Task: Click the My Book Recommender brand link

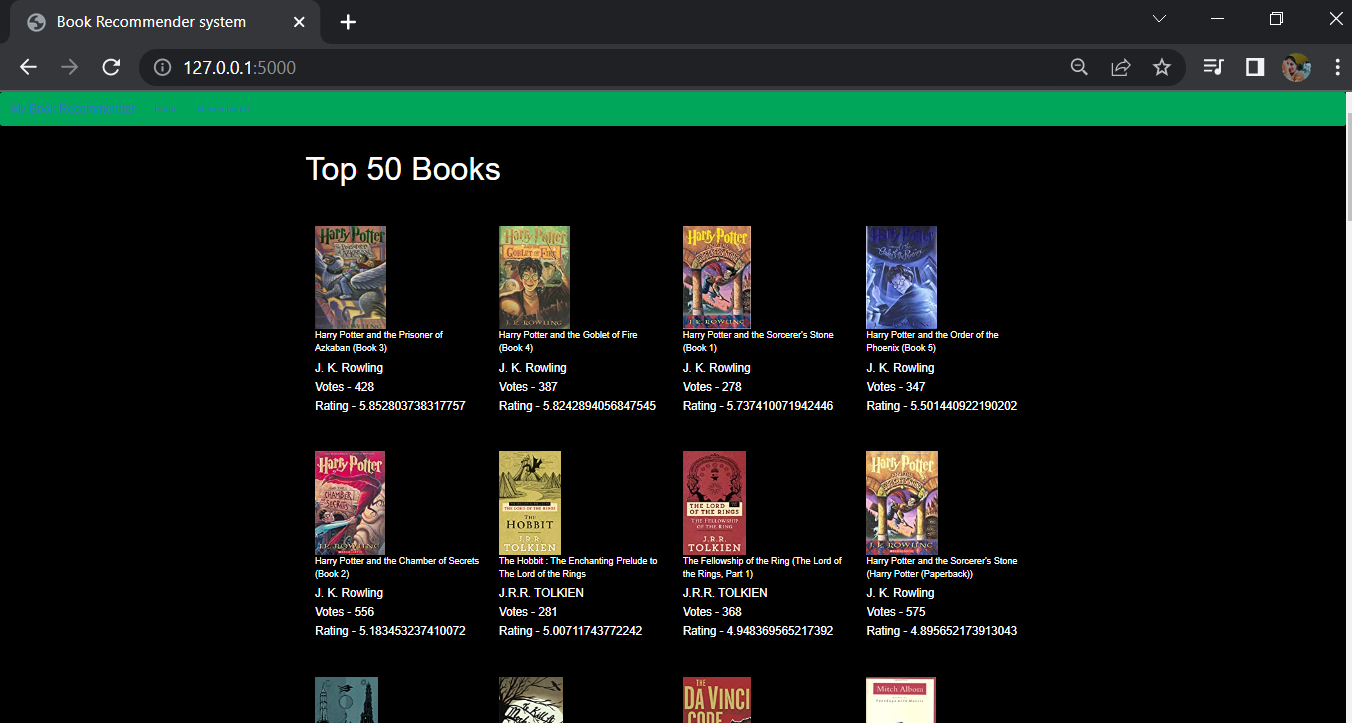Action: pyautogui.click(x=73, y=107)
